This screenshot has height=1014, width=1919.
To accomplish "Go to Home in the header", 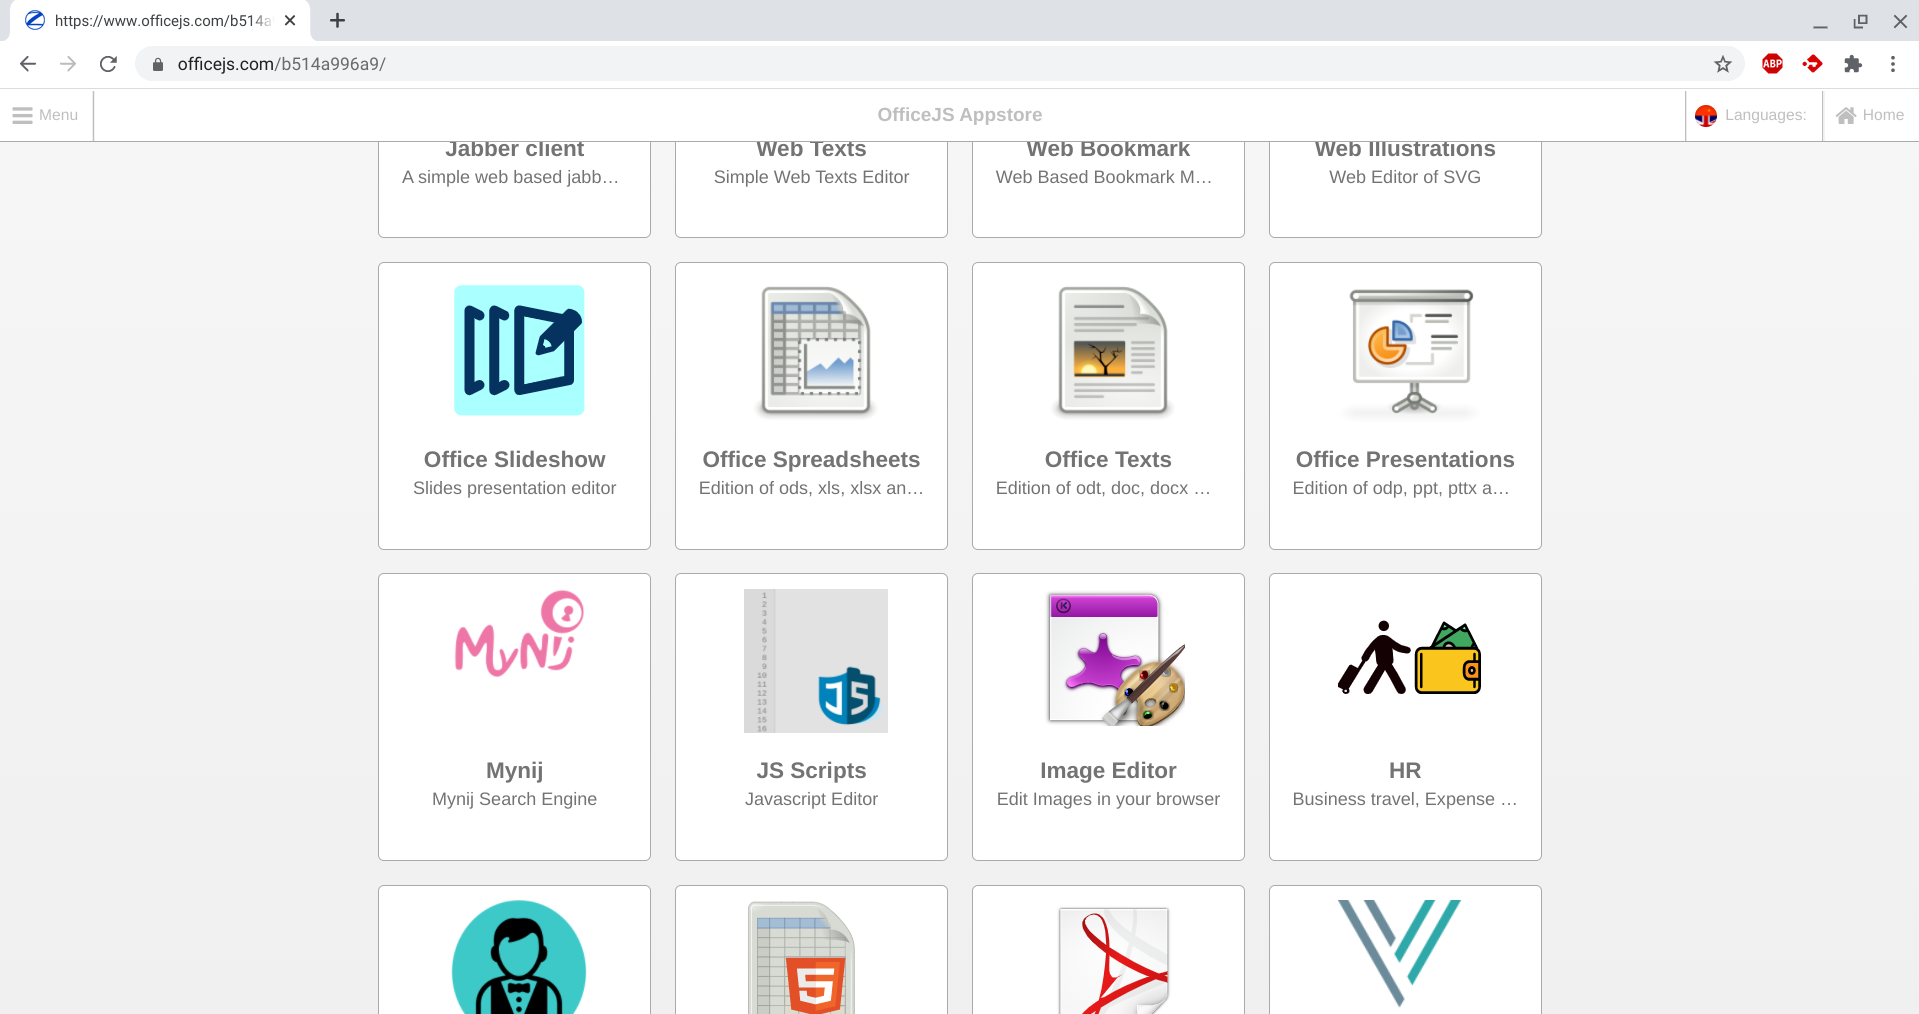I will pos(1870,115).
